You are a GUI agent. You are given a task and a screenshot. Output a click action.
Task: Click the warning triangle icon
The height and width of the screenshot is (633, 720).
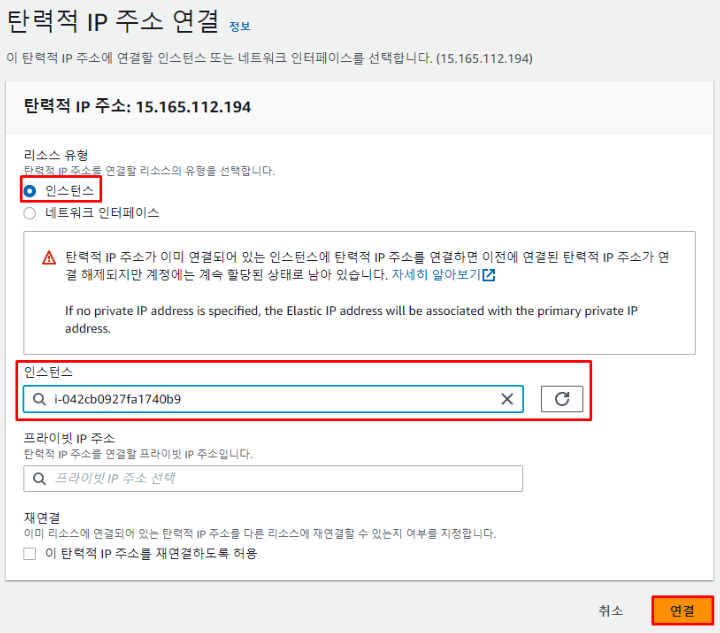(49, 258)
